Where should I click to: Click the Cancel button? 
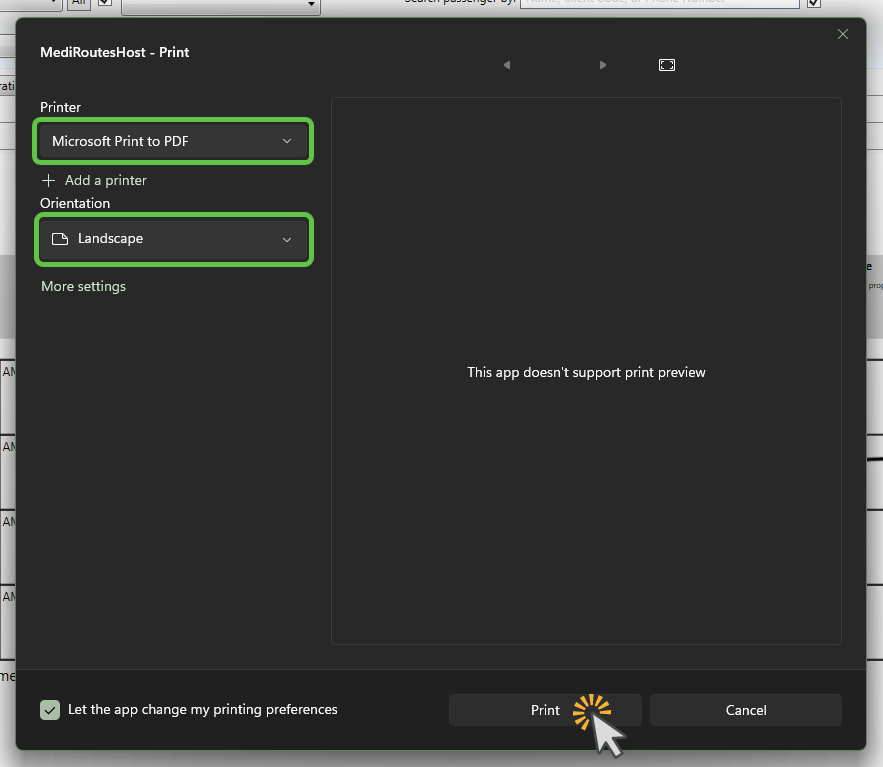(x=746, y=710)
